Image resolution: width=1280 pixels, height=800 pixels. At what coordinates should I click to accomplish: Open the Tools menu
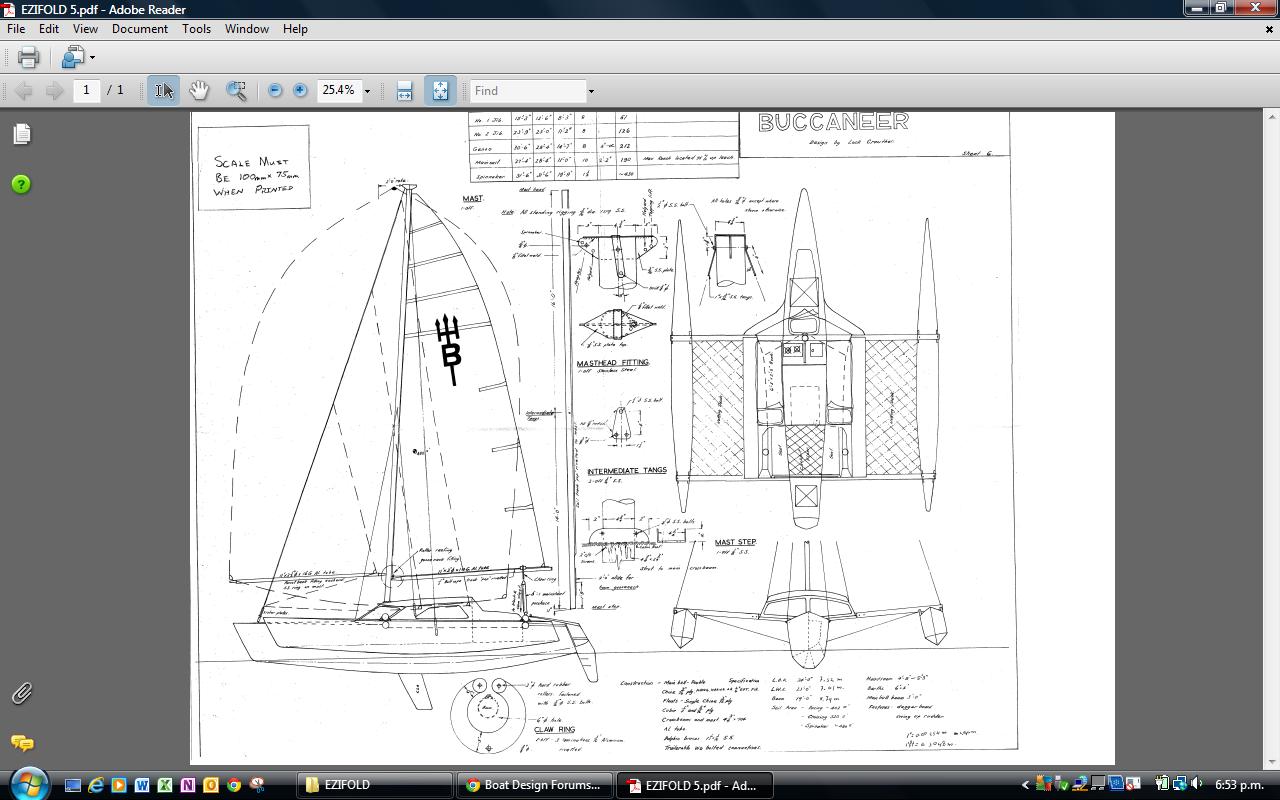(196, 29)
